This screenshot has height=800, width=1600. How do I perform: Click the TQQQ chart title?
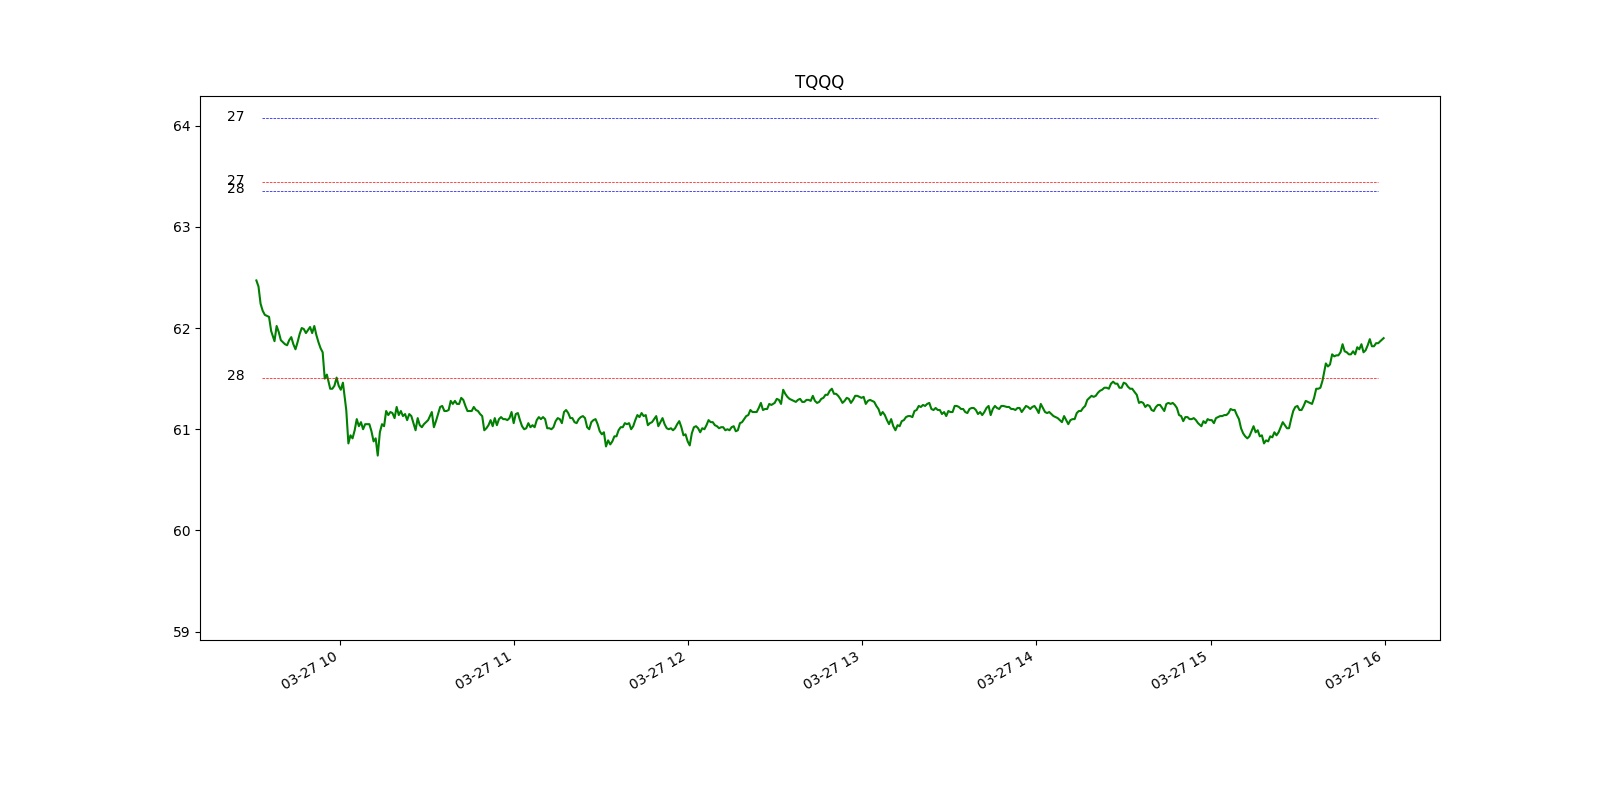(x=819, y=82)
